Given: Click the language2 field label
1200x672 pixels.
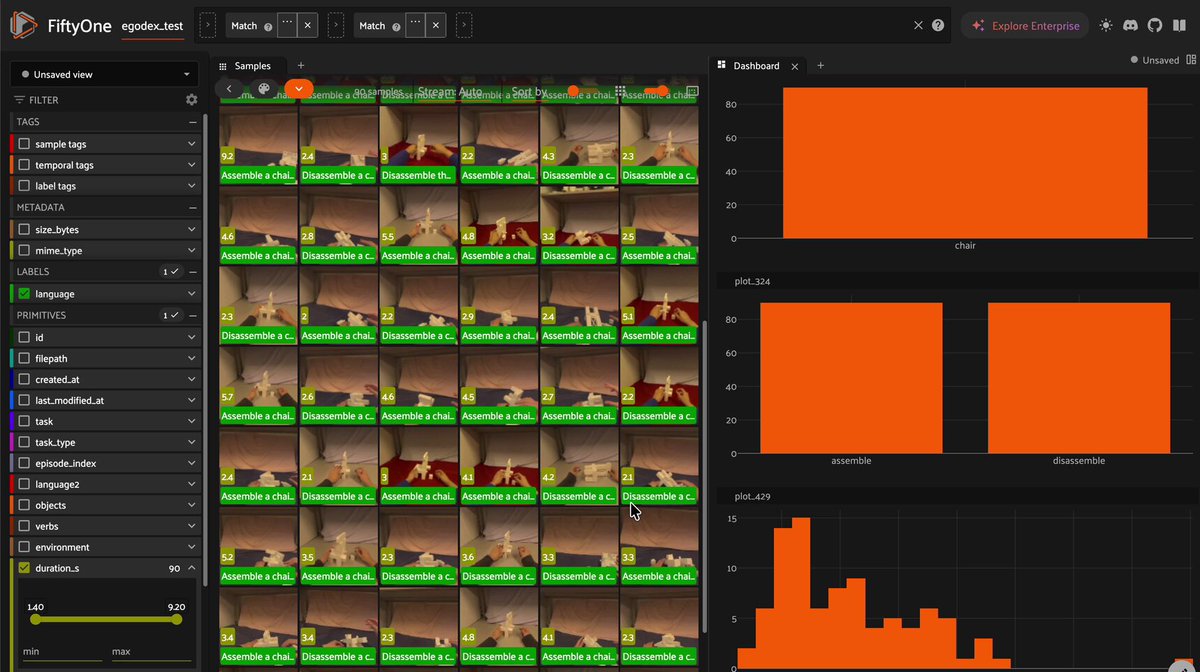Looking at the screenshot, I should click(57, 484).
